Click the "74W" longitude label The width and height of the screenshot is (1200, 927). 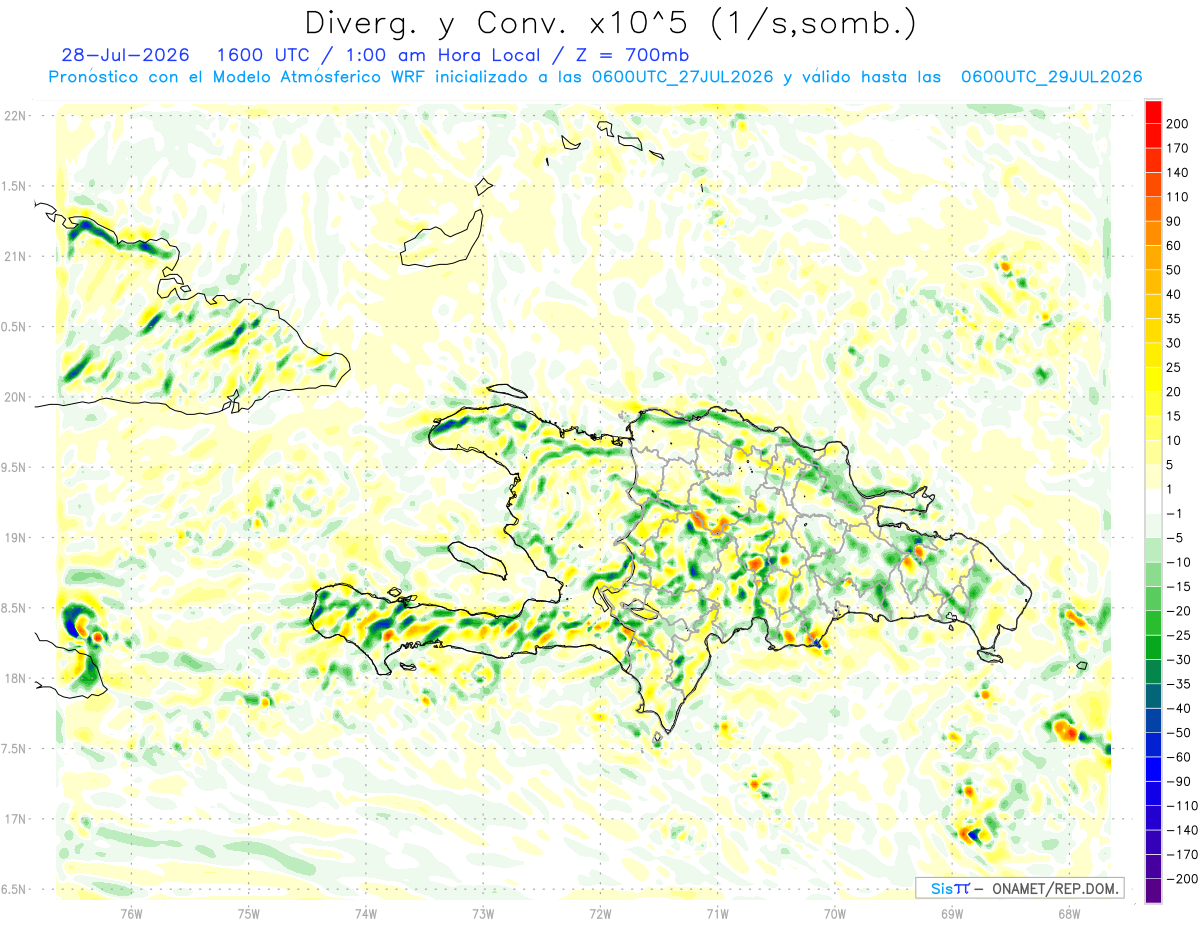click(x=366, y=912)
